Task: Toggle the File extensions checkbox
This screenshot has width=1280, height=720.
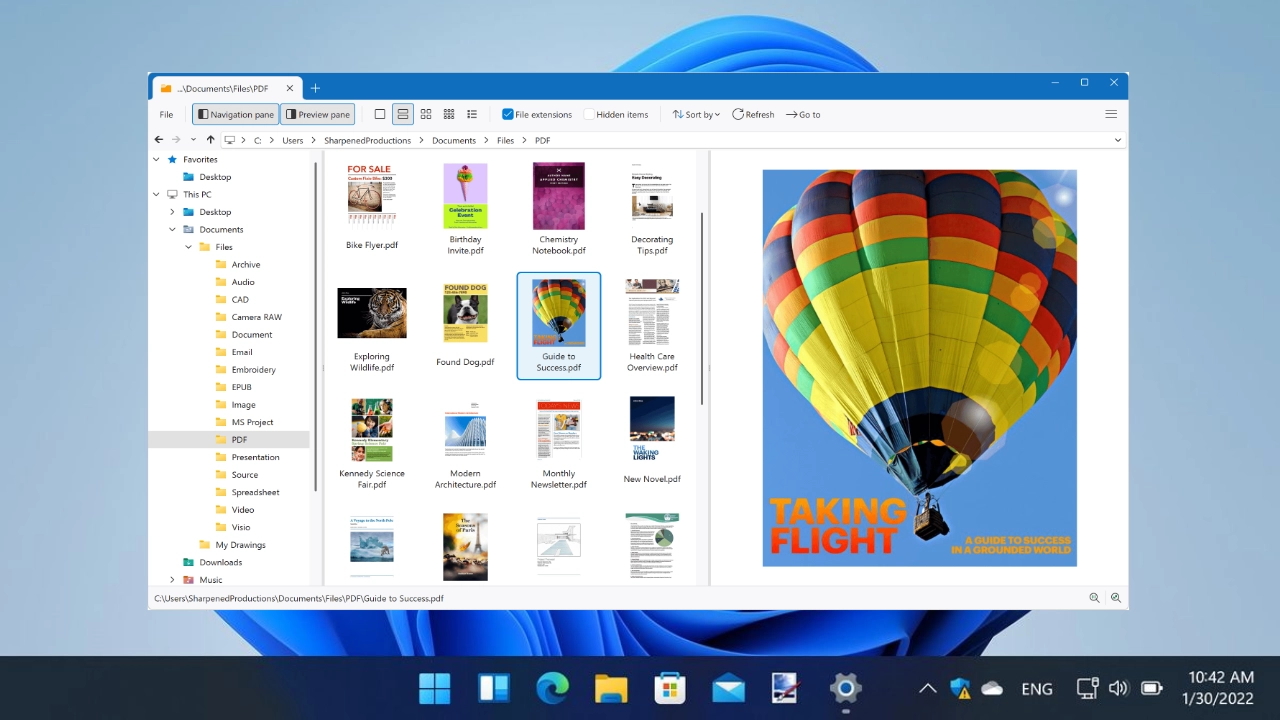Action: pos(508,114)
